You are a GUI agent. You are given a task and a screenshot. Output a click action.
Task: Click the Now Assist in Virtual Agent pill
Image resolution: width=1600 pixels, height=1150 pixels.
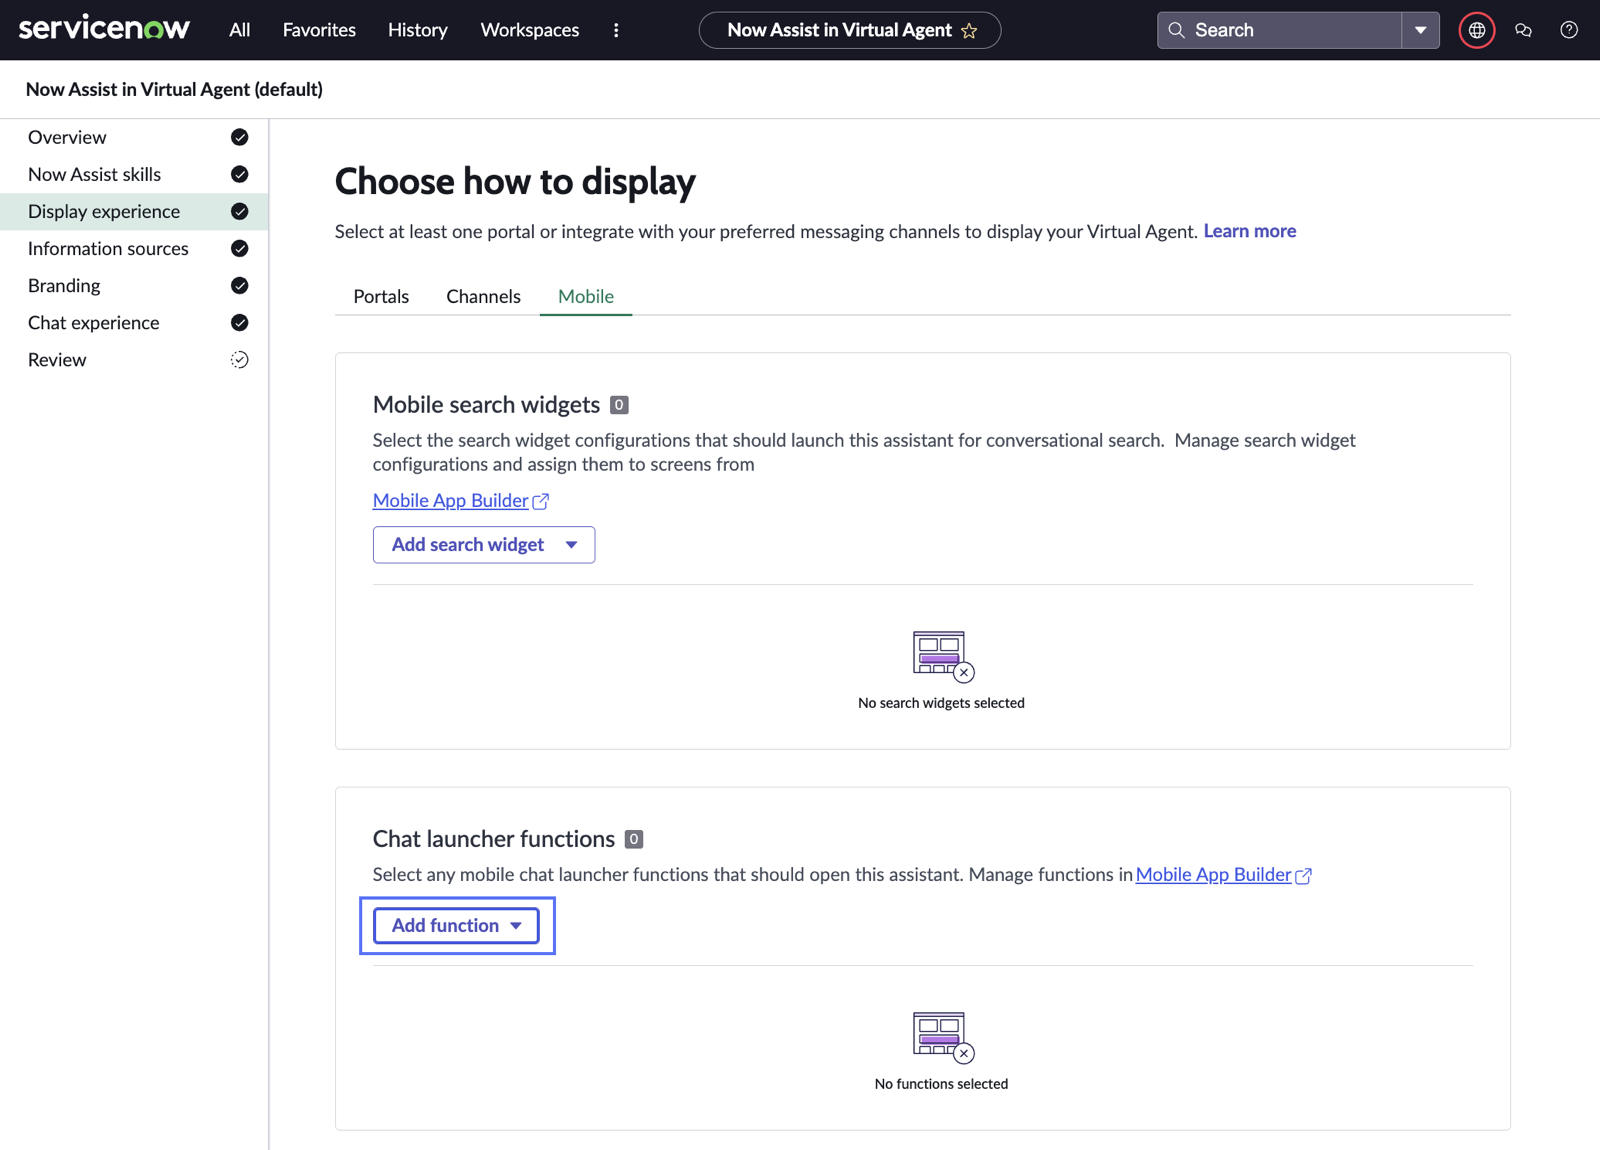(x=850, y=30)
